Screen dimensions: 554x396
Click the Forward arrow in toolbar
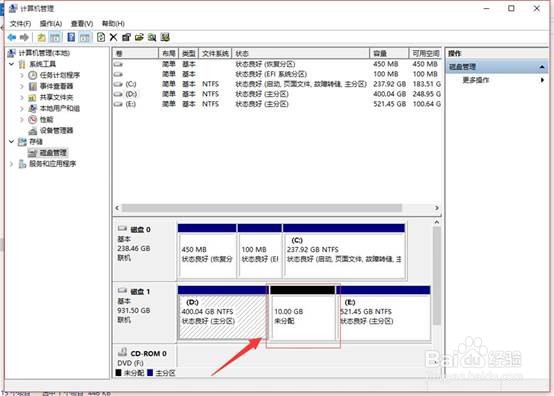pyautogui.click(x=24, y=37)
